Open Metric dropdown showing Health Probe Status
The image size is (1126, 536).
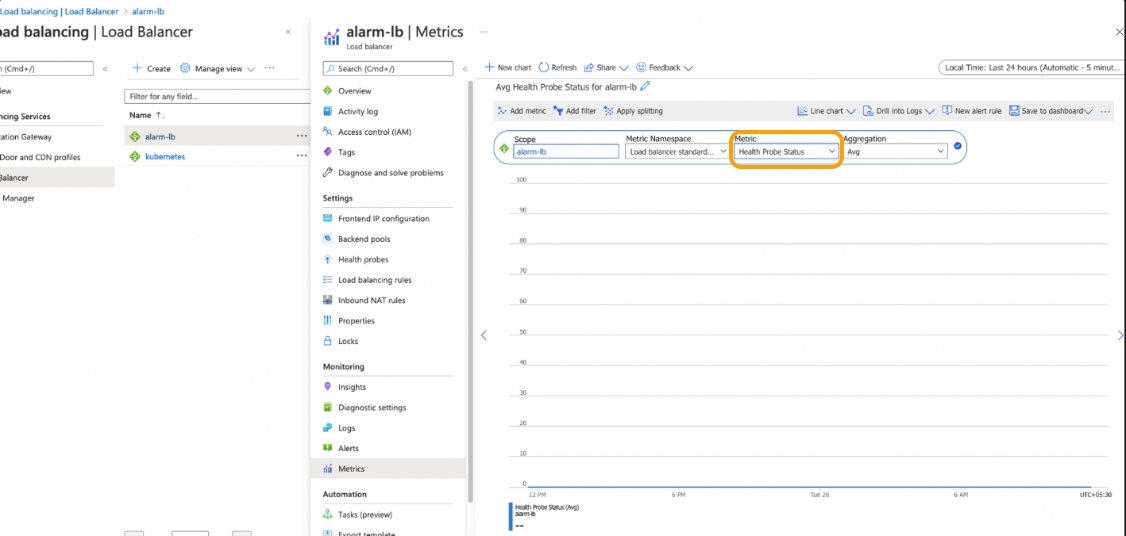coord(786,152)
